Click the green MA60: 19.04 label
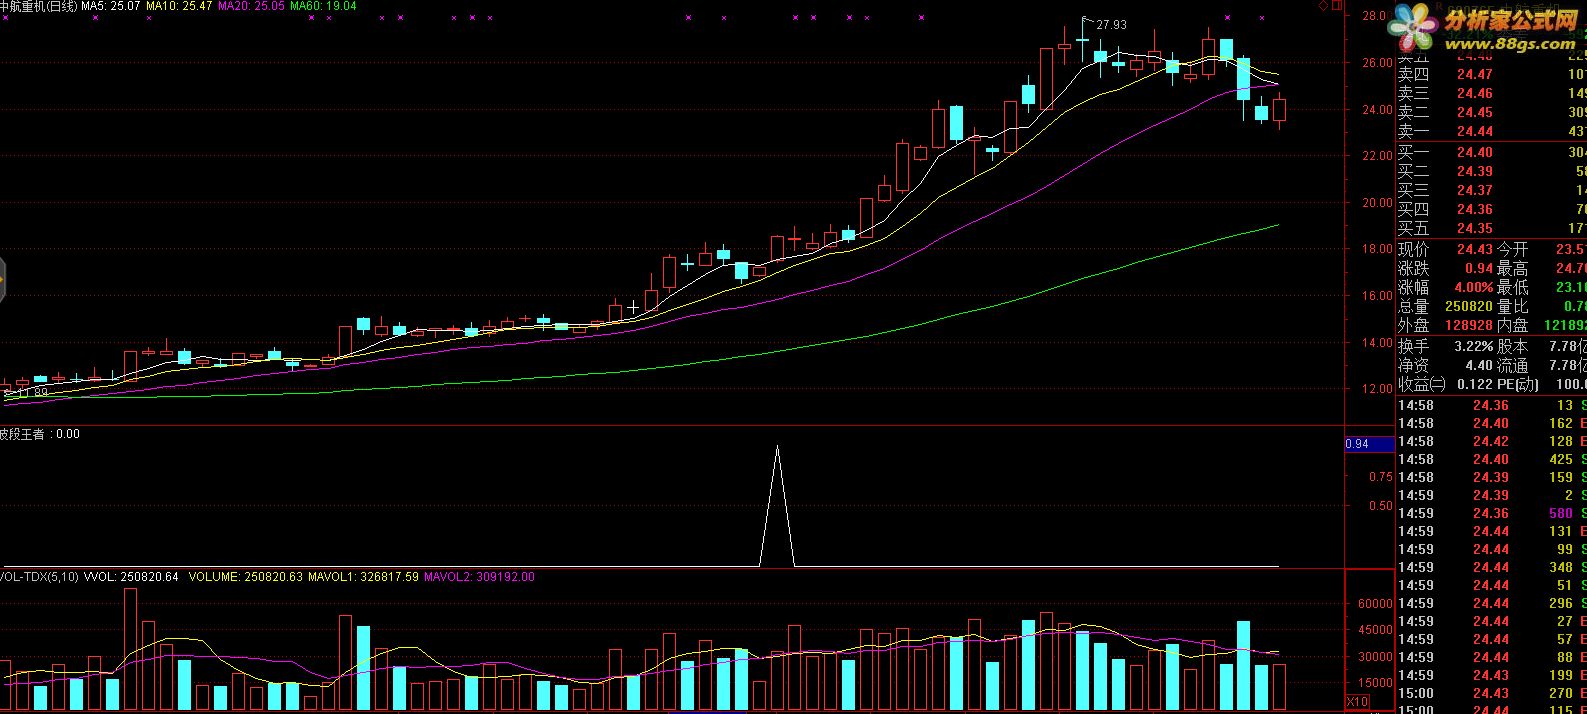 (323, 6)
